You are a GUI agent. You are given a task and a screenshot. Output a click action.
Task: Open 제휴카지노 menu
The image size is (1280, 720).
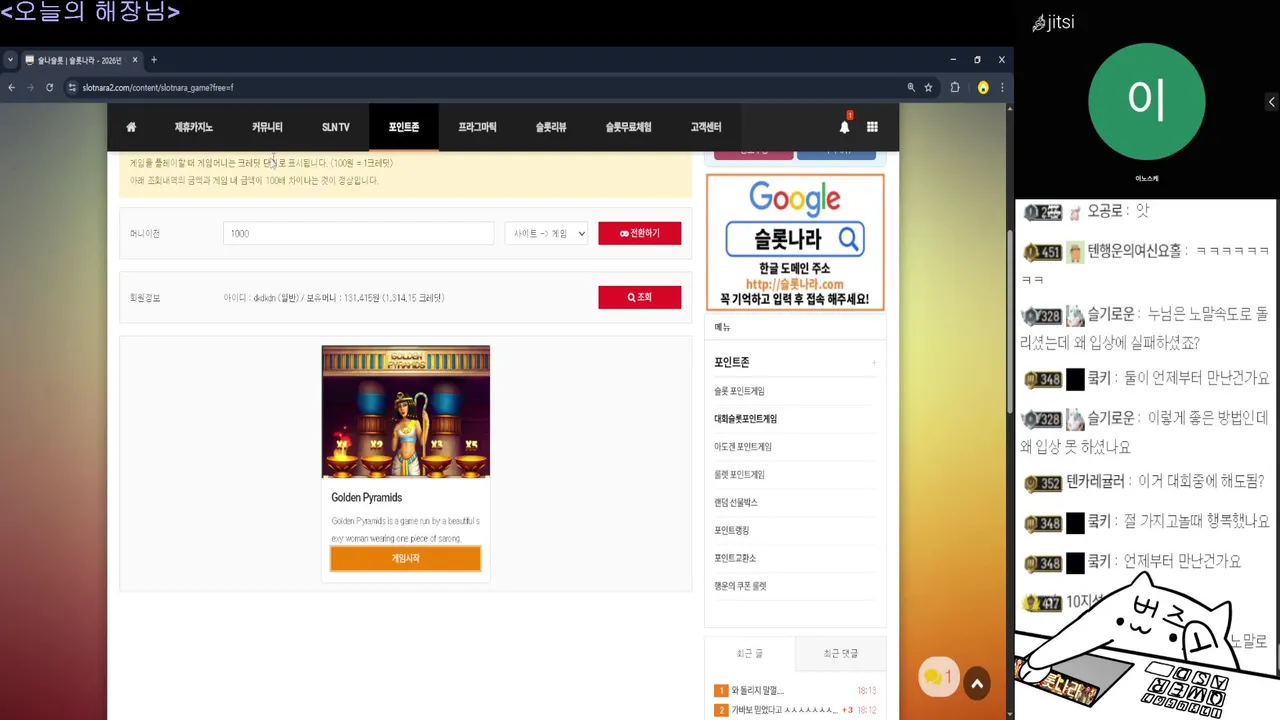pos(194,127)
